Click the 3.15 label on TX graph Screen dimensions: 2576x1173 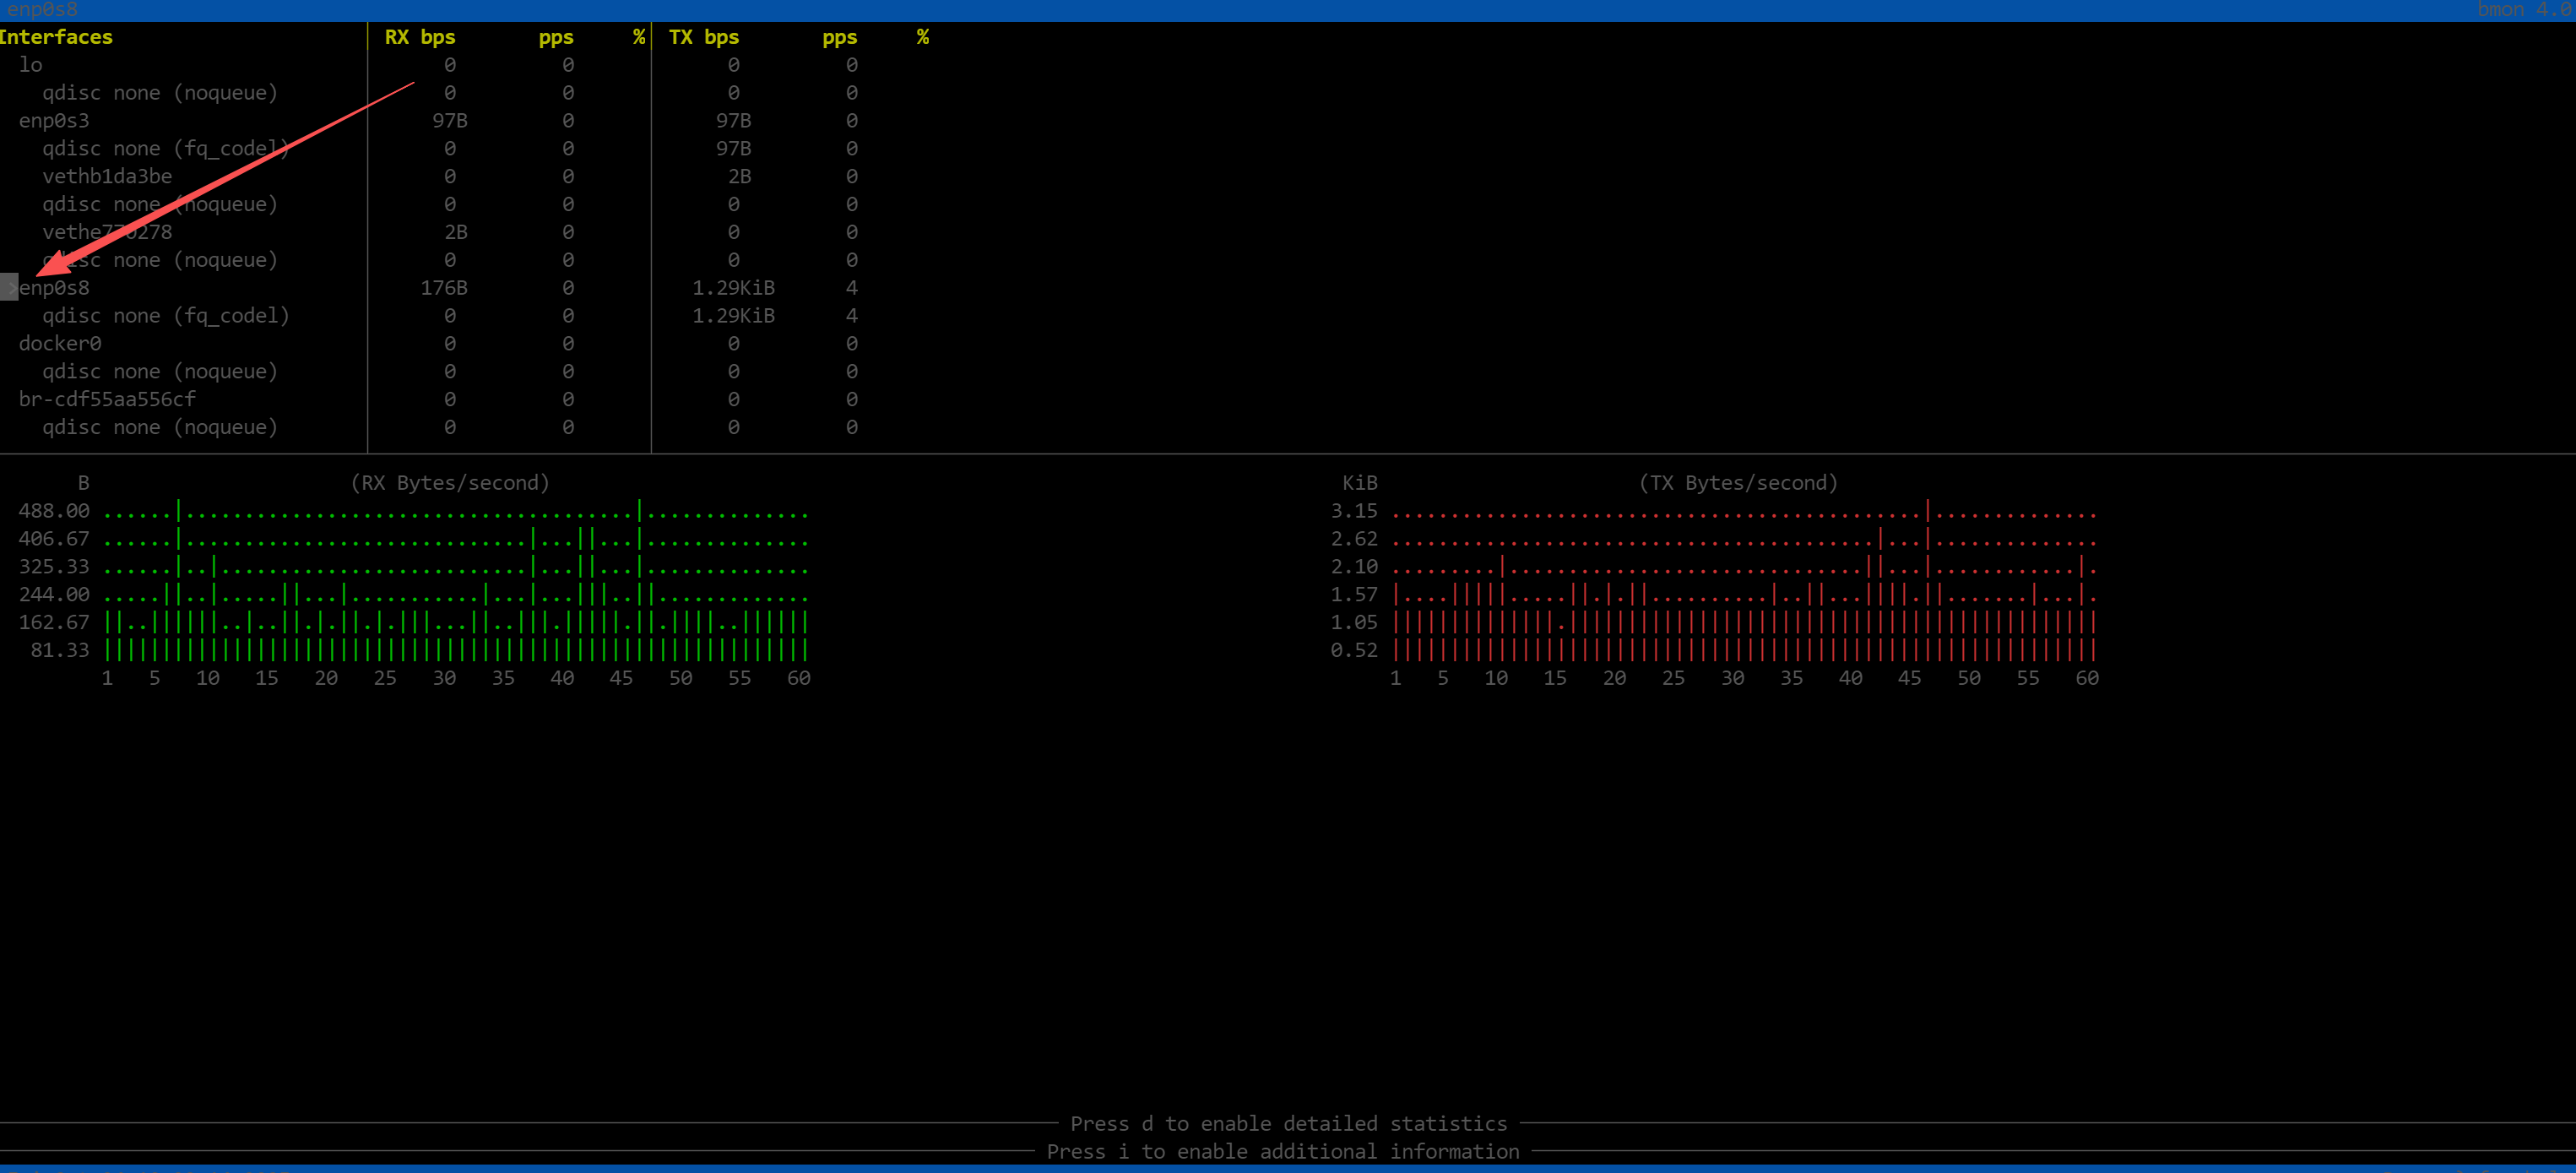click(x=1354, y=511)
